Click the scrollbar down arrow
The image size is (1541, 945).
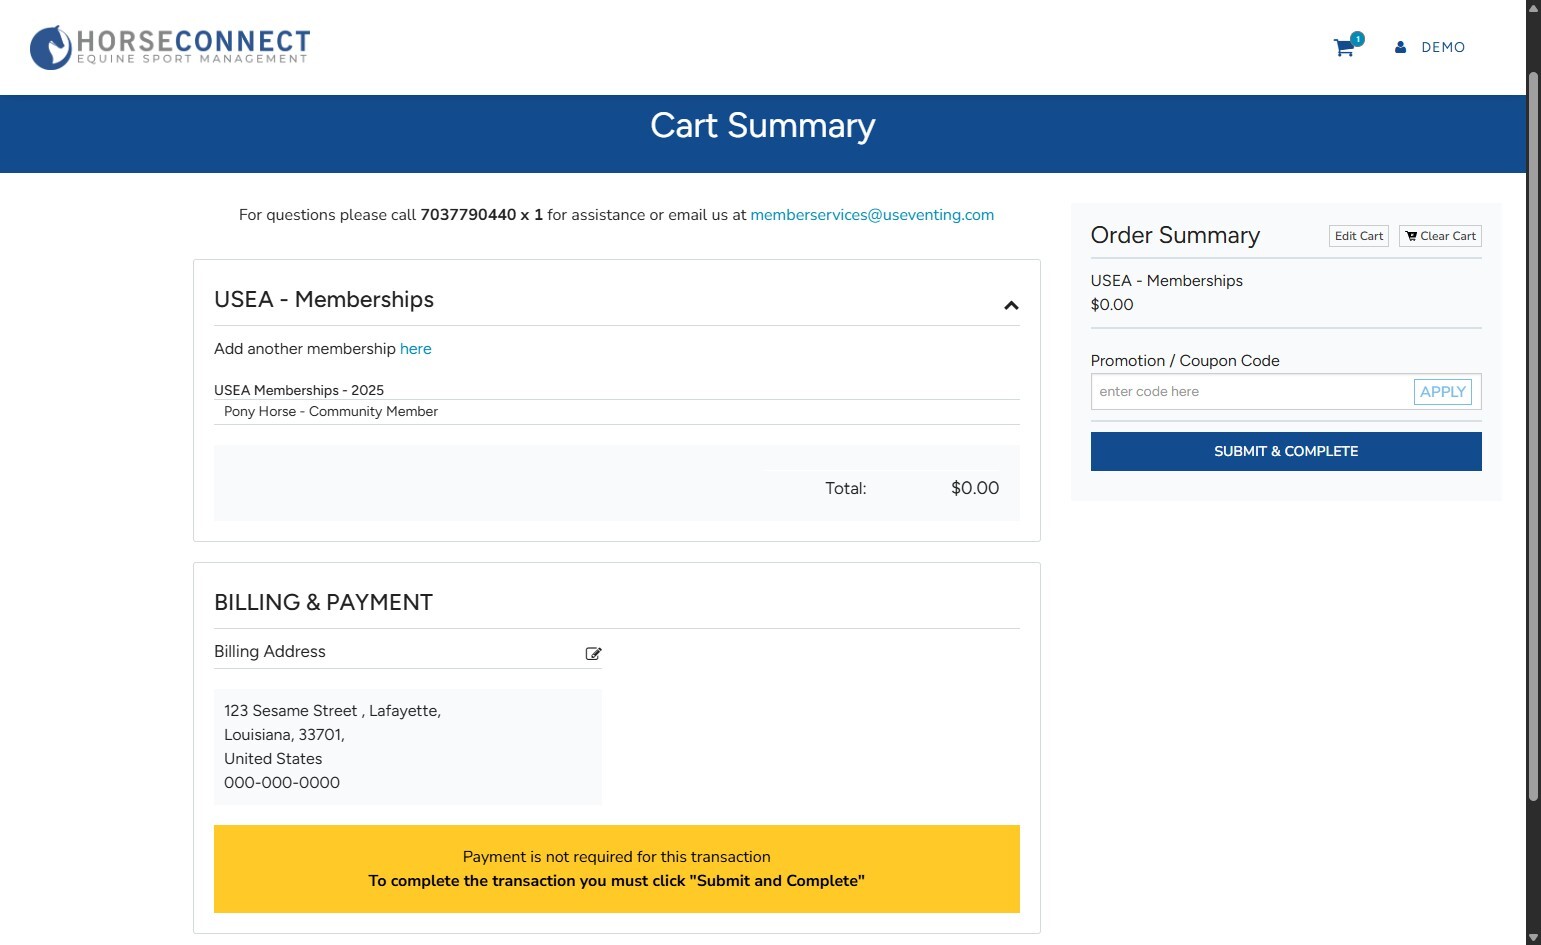pos(1533,938)
